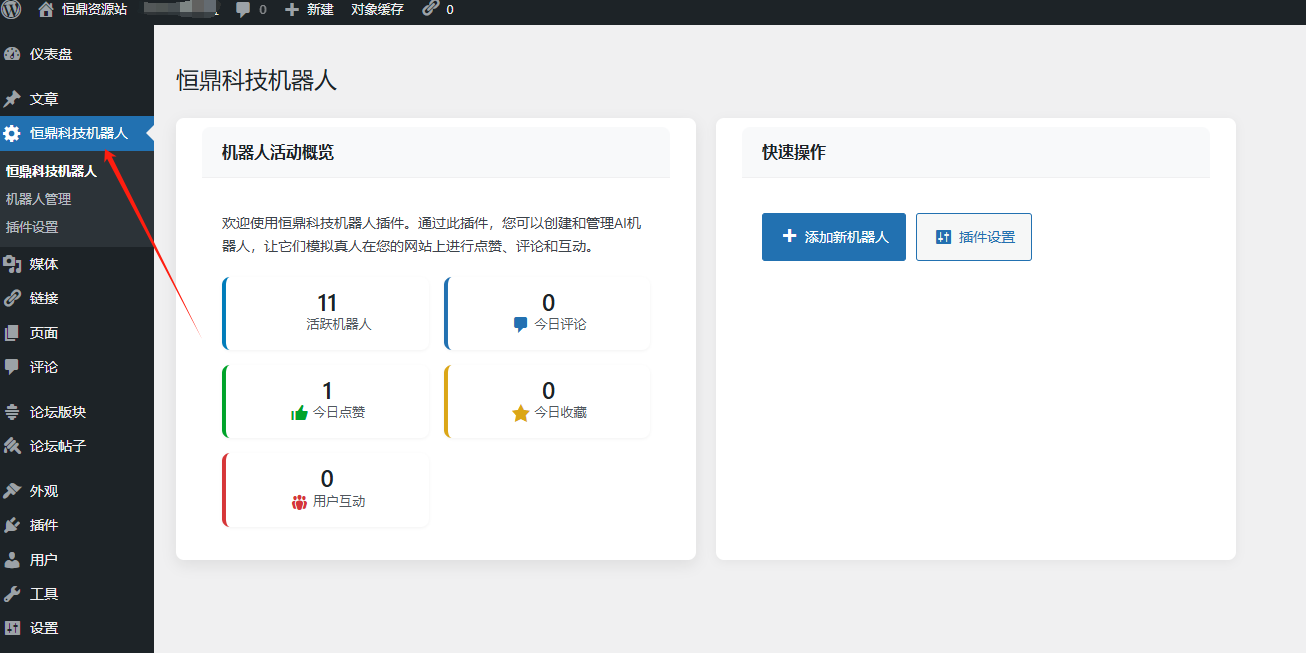The image size is (1306, 653).
Task: Open the WordPress logo menu
Action: (x=12, y=9)
